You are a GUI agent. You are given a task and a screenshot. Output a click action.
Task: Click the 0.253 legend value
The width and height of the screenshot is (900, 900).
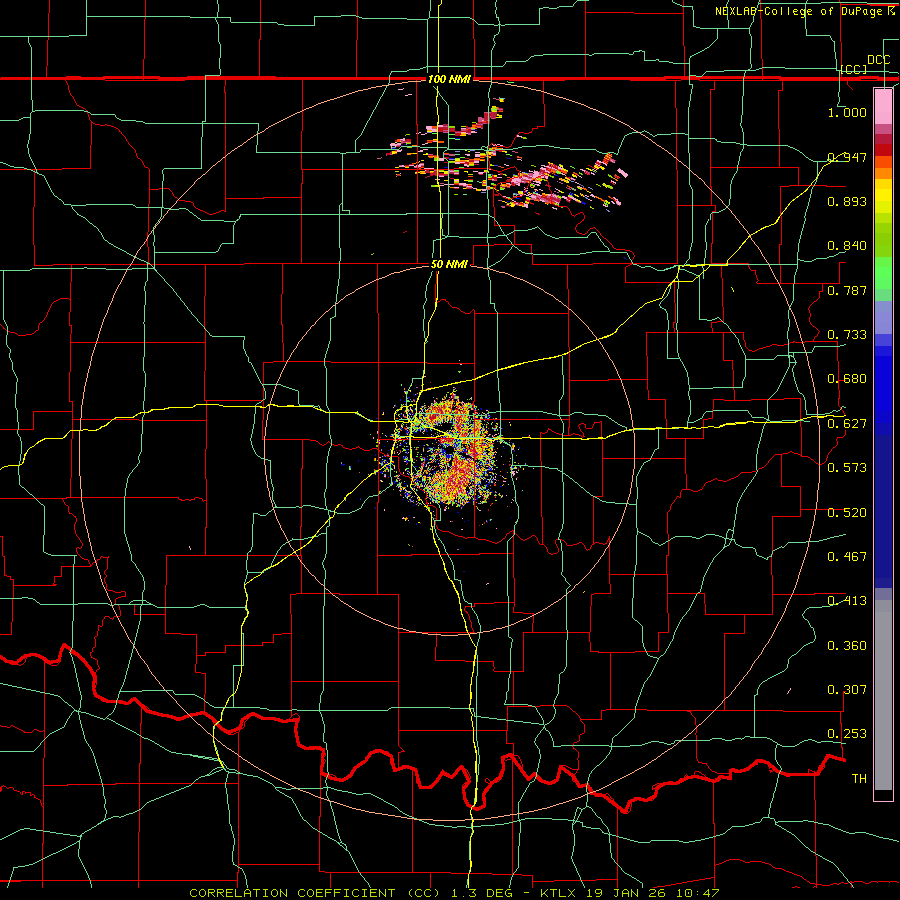click(x=847, y=734)
